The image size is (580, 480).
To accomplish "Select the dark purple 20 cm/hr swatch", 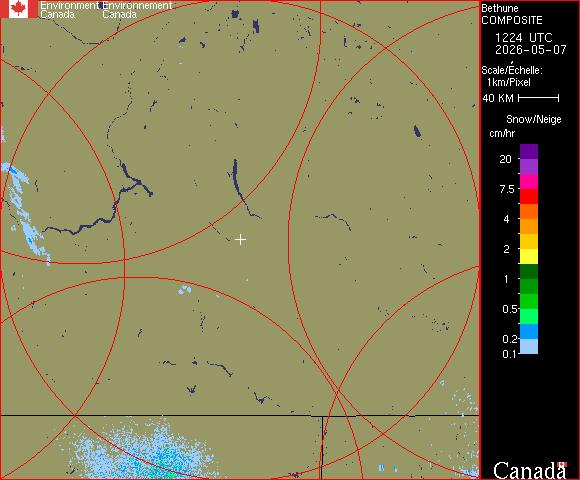I will 529,152.
